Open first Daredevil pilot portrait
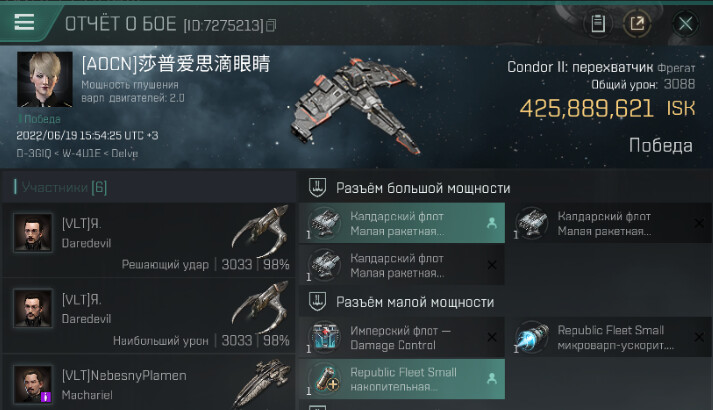713x410 pixels. coord(32,232)
